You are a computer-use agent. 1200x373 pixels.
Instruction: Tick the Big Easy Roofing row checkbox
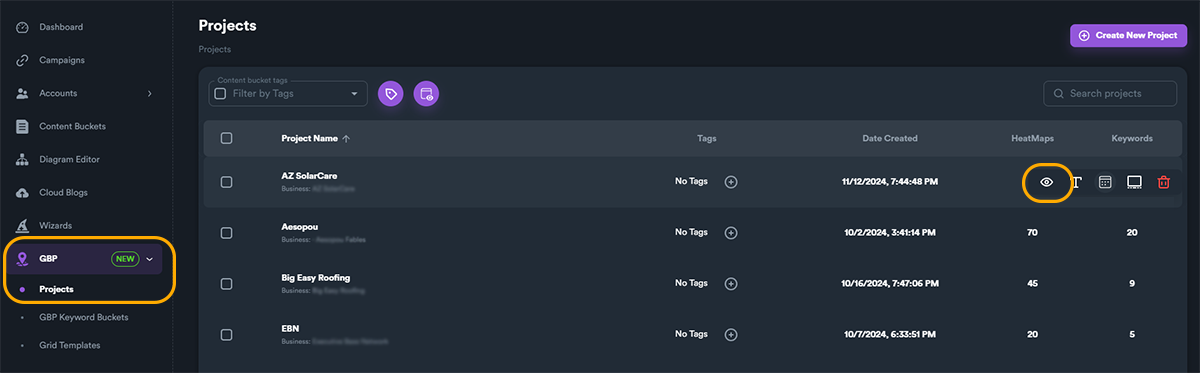pos(226,283)
